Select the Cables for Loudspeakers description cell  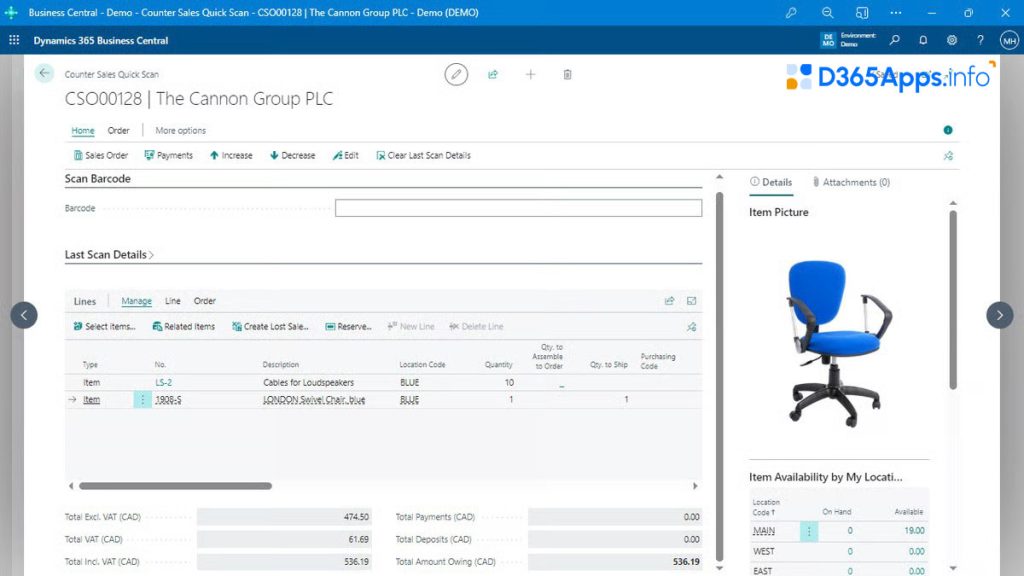pyautogui.click(x=308, y=383)
